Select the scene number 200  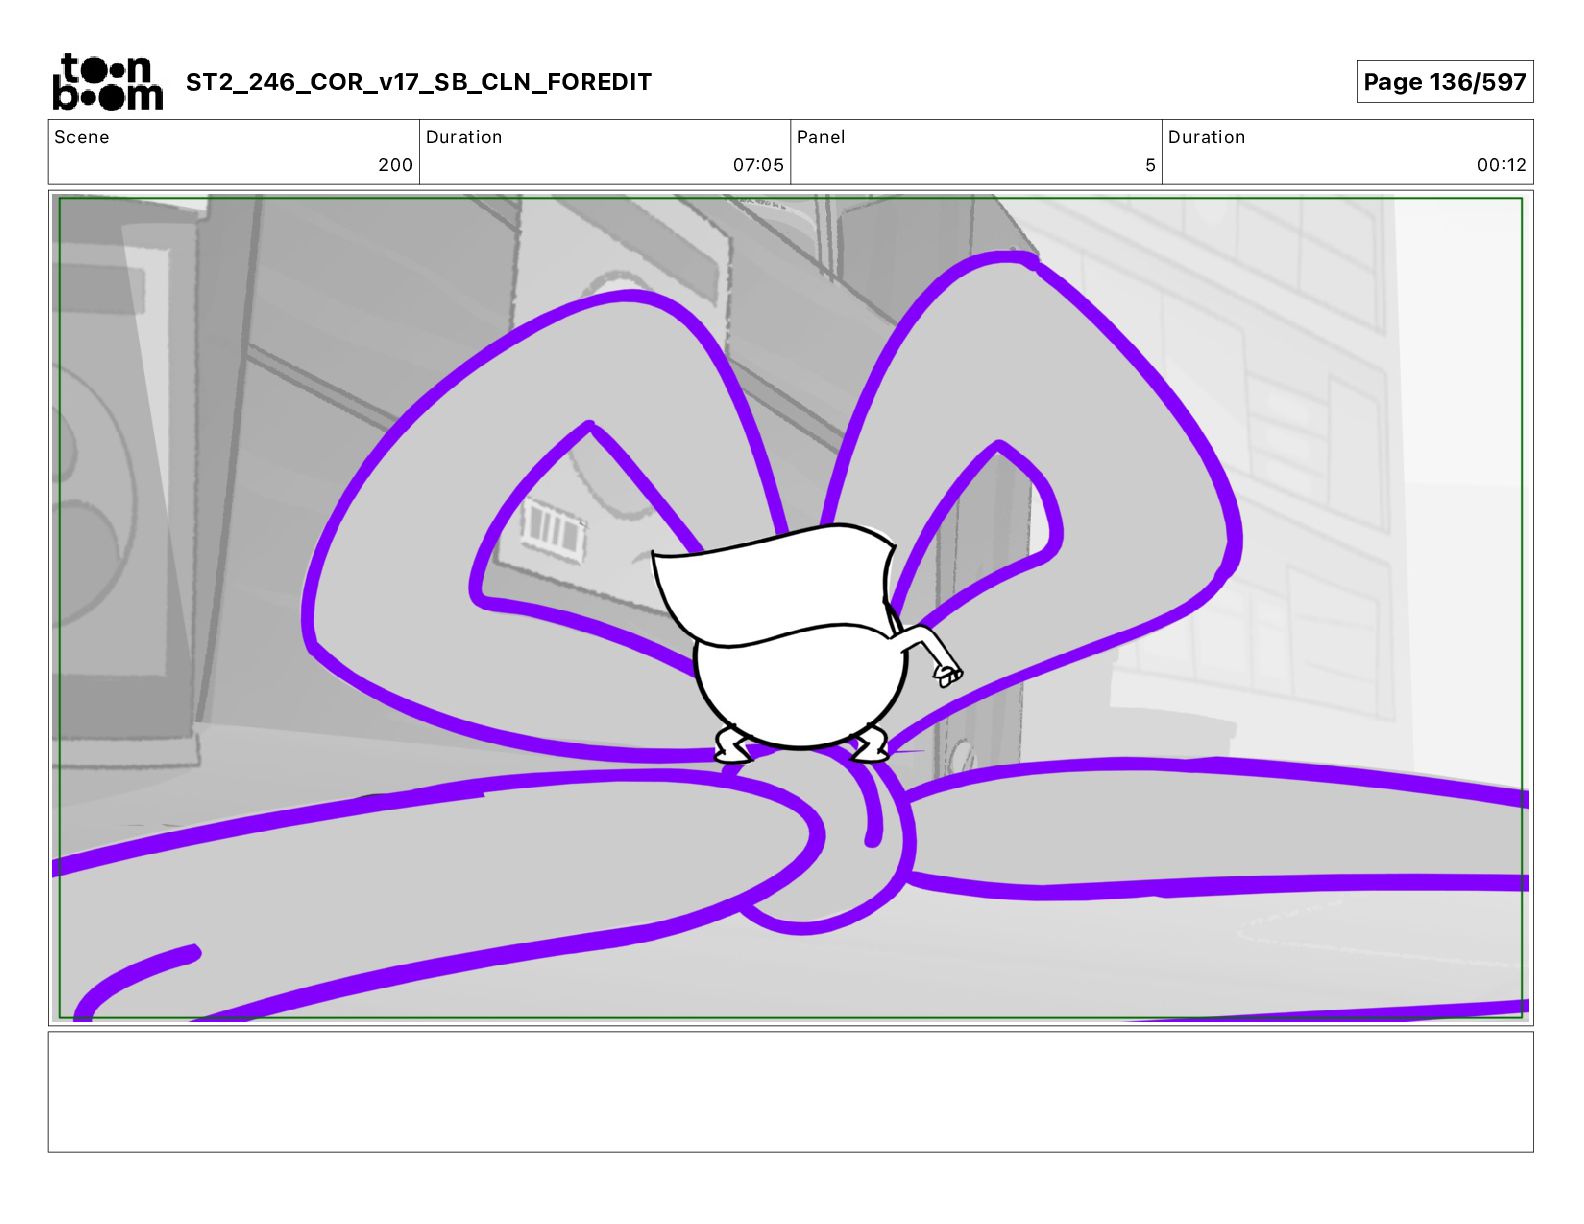pos(395,165)
